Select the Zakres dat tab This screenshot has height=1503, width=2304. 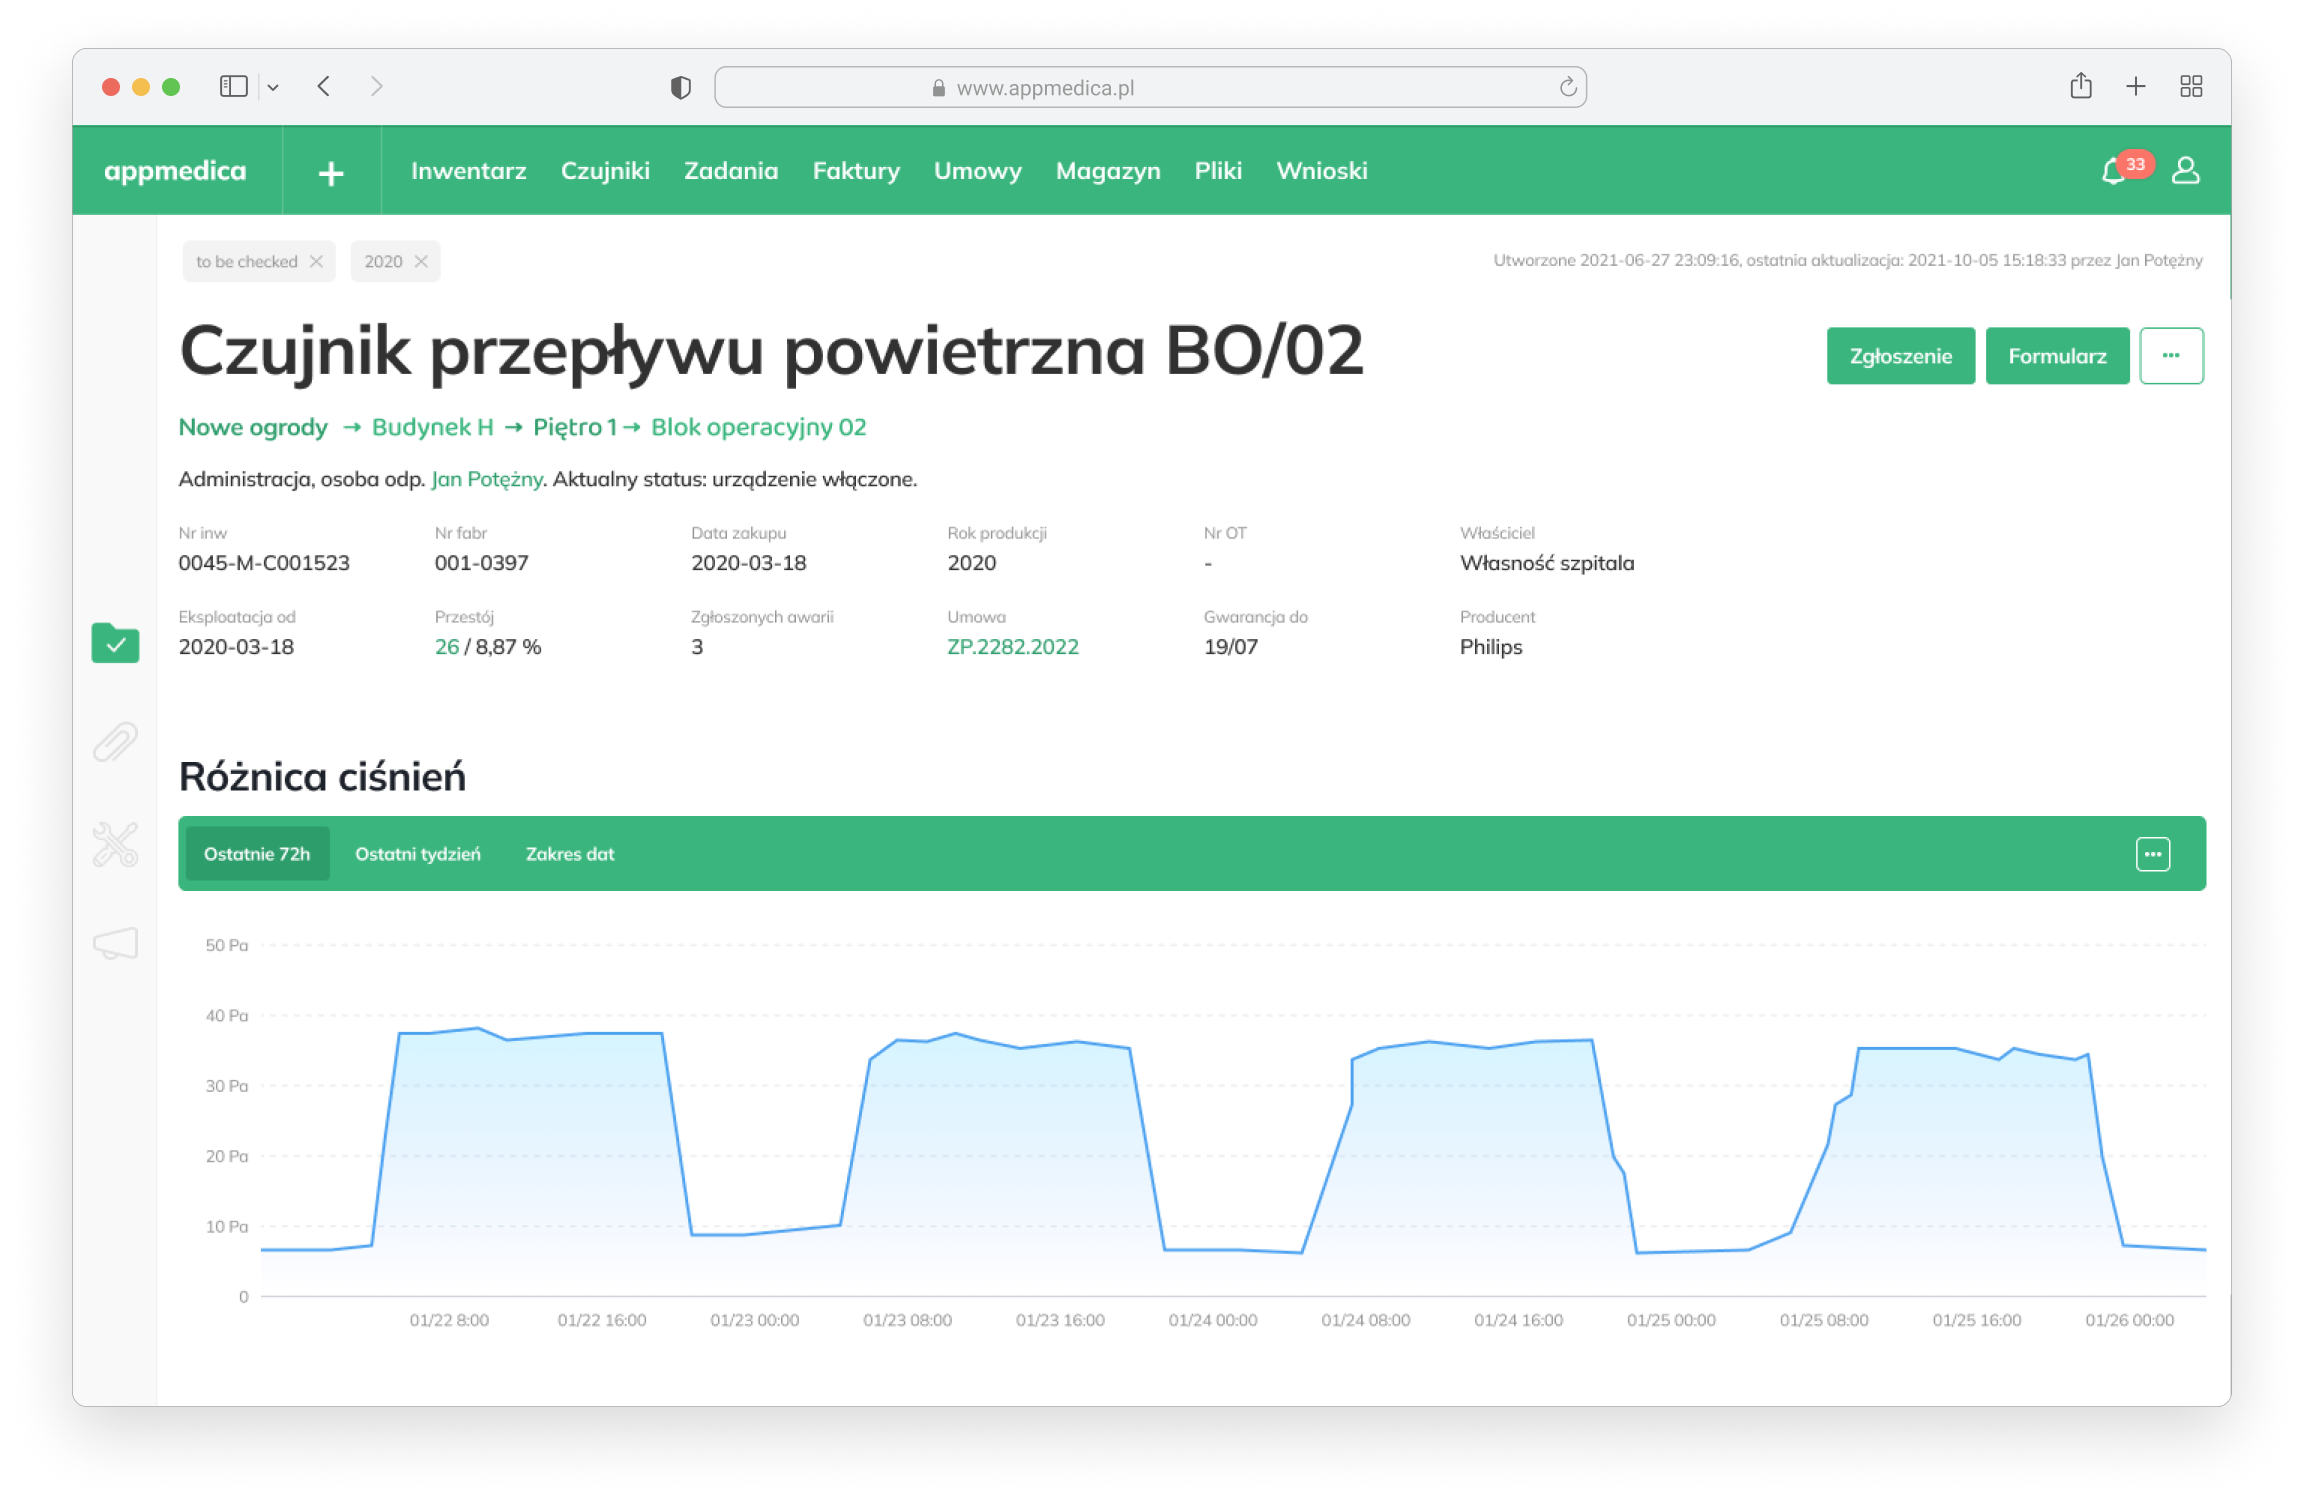coord(569,854)
